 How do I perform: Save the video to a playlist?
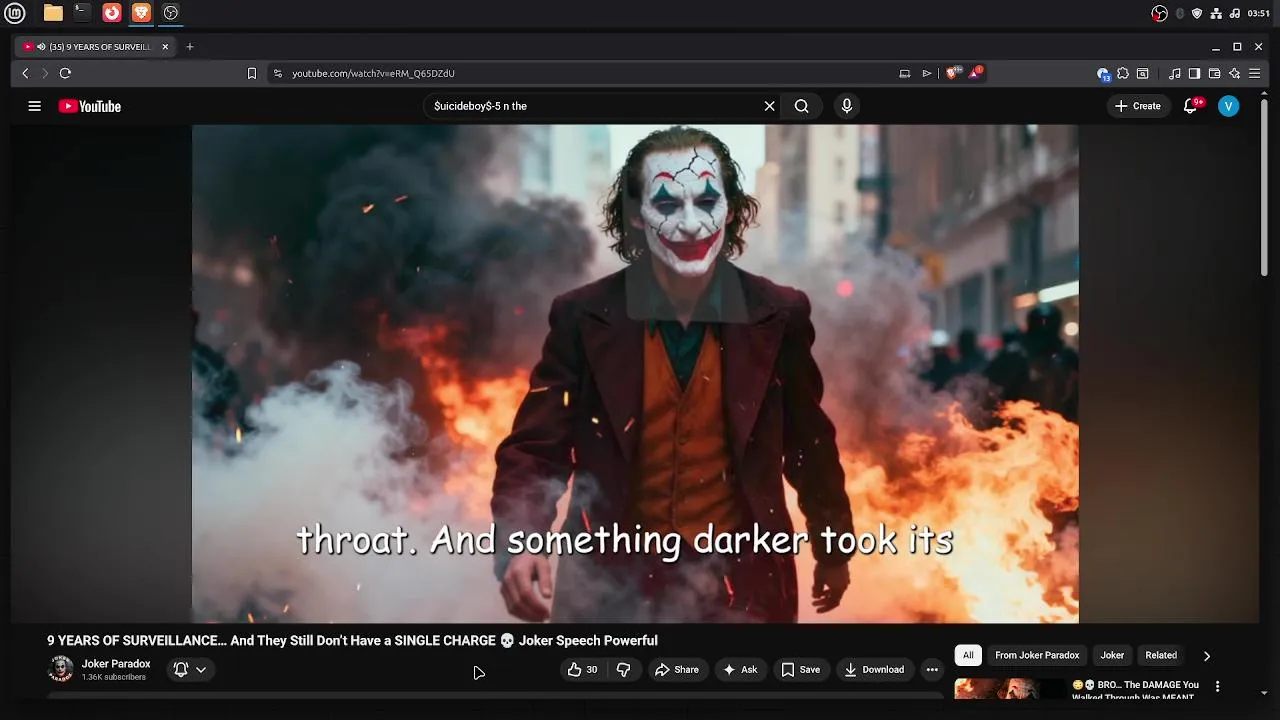801,670
